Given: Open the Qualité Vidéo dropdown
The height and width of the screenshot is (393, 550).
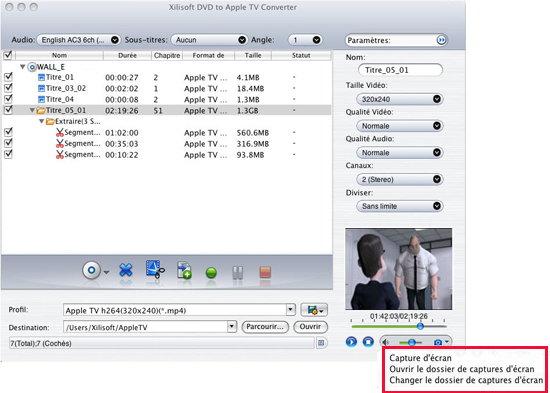Looking at the screenshot, I should click(400, 126).
